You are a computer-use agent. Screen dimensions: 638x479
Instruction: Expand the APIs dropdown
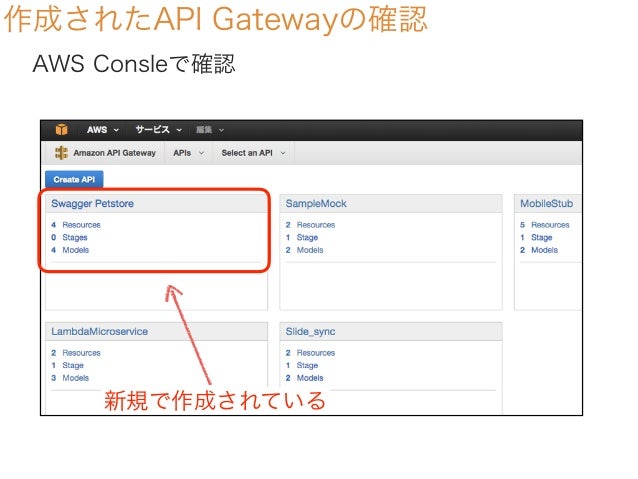point(188,153)
